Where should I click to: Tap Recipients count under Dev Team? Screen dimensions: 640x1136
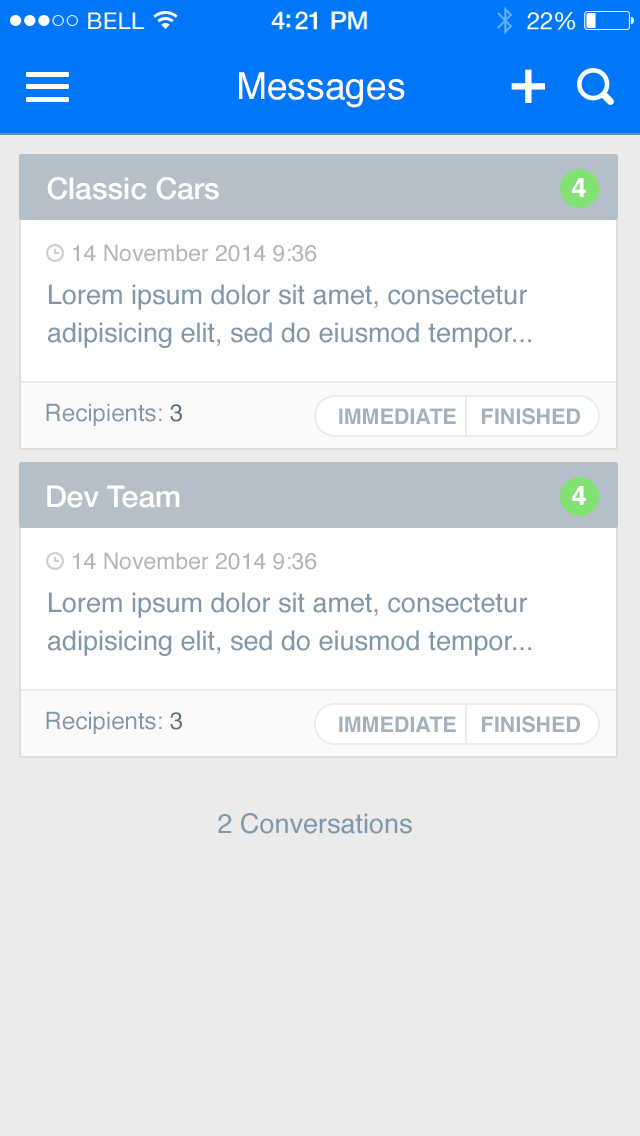click(114, 721)
